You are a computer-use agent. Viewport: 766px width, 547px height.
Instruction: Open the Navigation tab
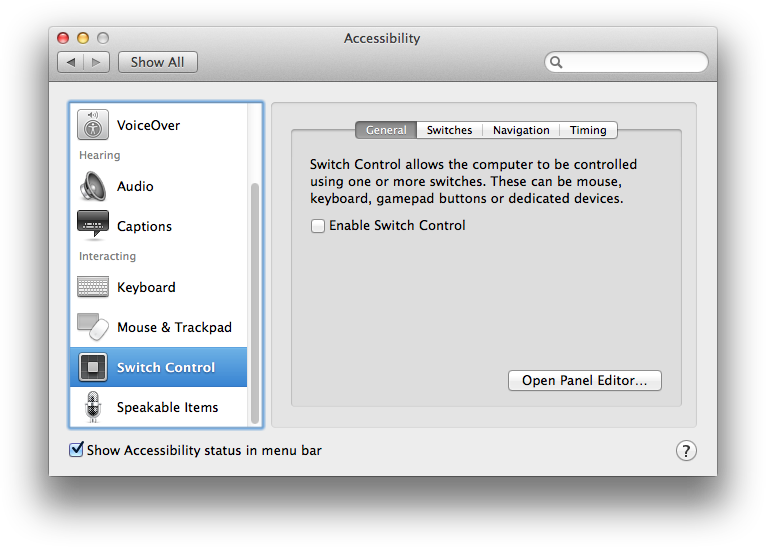tap(521, 130)
